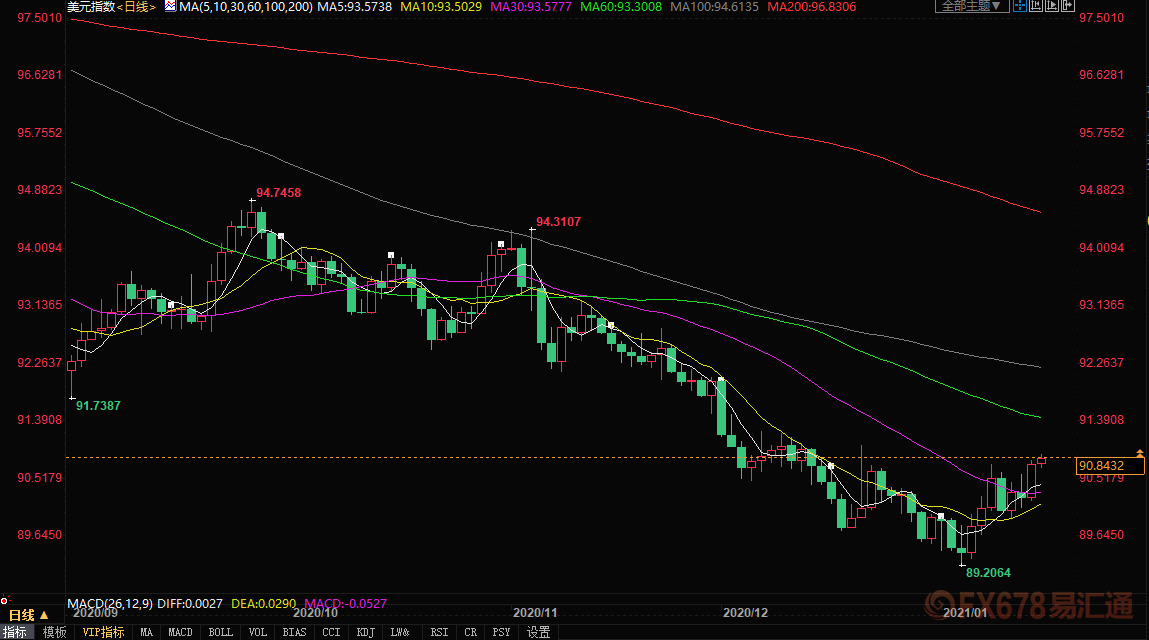Screen dimensions: 1149x640
Task: Click the orange arrow on price axis
Action: point(1140,453)
